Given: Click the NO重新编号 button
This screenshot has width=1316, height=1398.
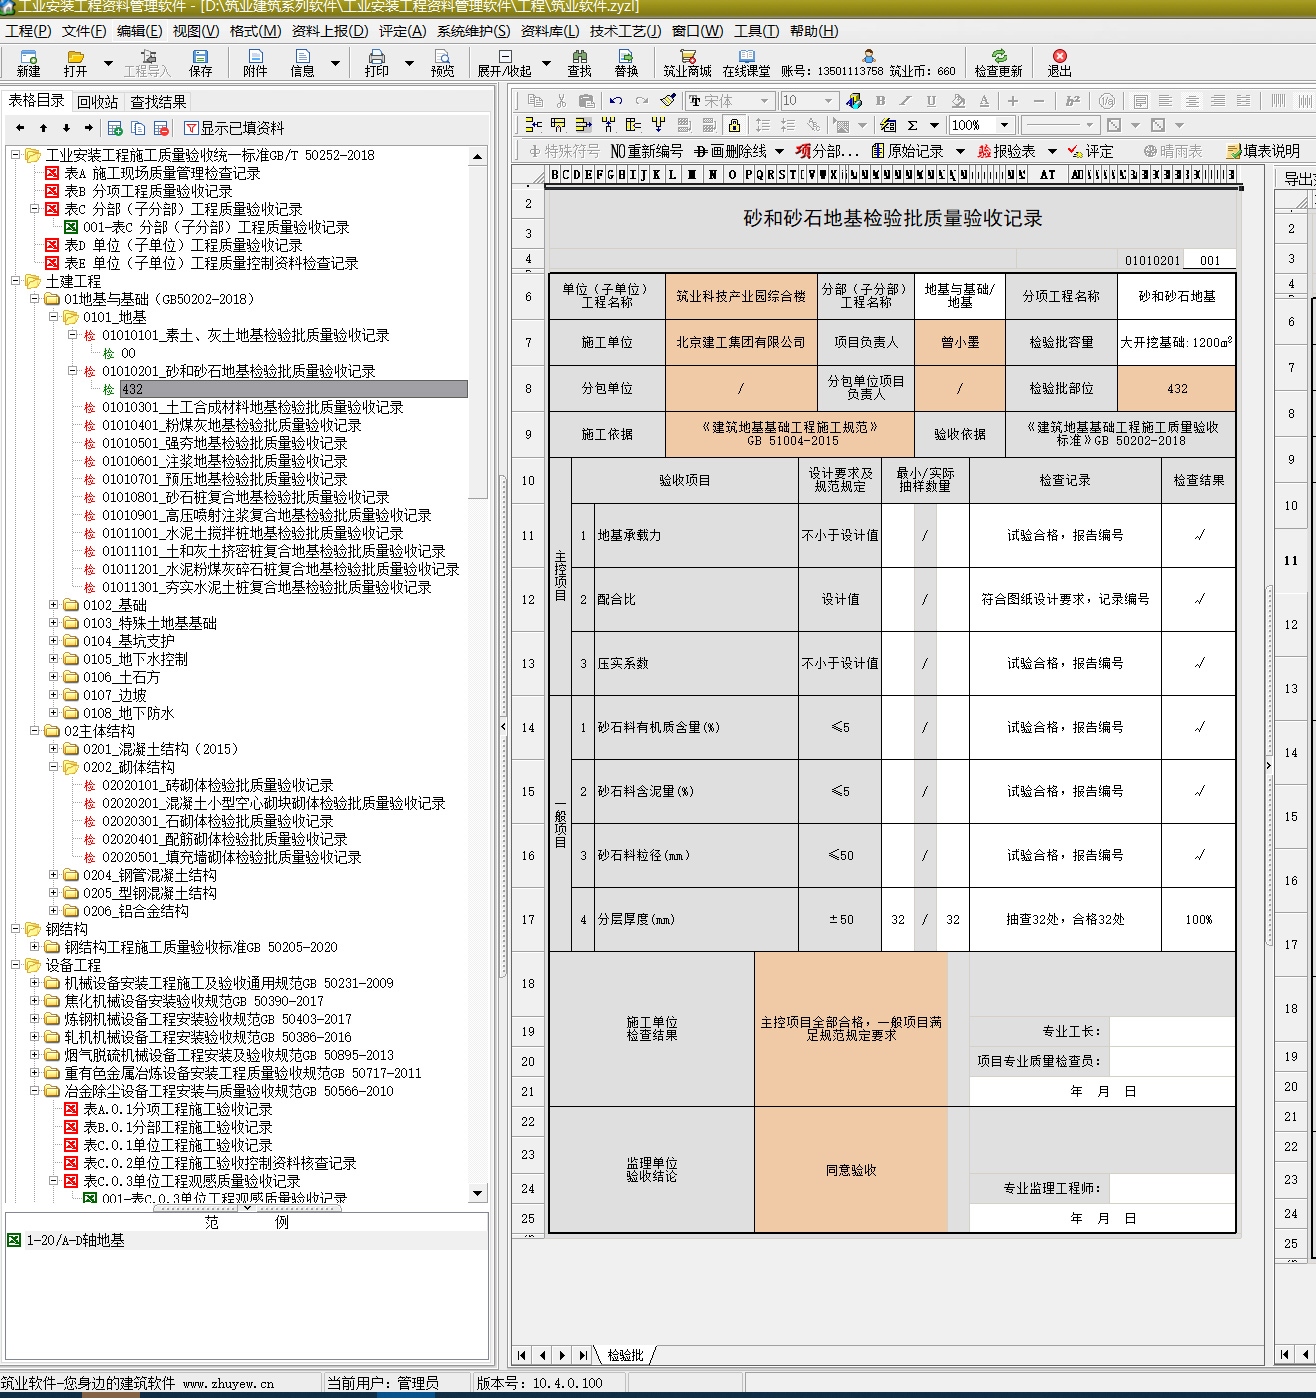Looking at the screenshot, I should pos(646,151).
